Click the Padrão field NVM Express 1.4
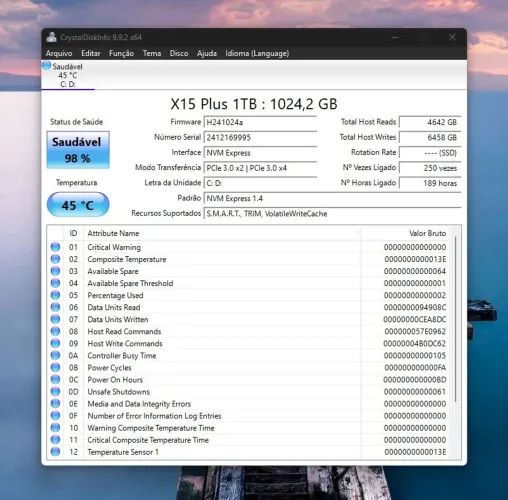The height and width of the screenshot is (500, 508). [x=332, y=198]
